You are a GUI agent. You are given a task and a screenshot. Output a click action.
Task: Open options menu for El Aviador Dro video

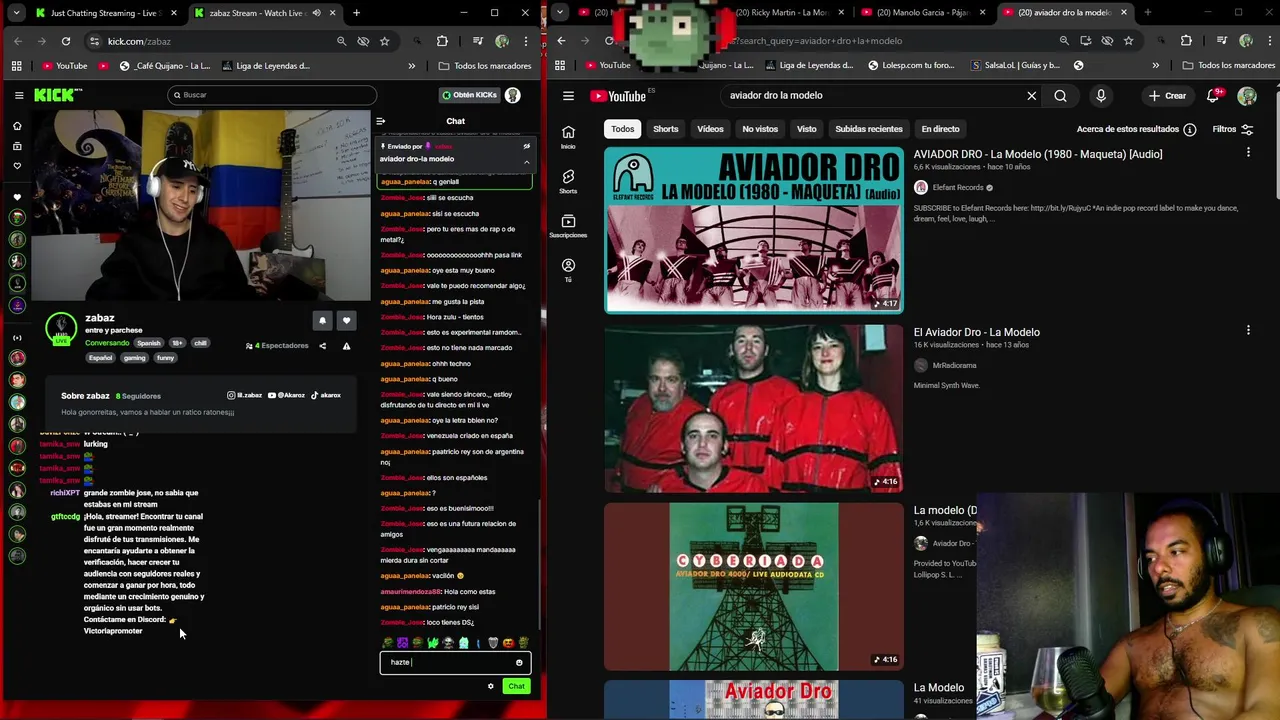[x=1248, y=330]
